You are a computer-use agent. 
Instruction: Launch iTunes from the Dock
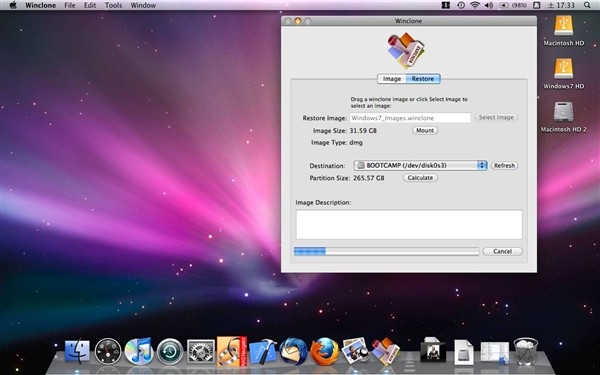coord(139,351)
